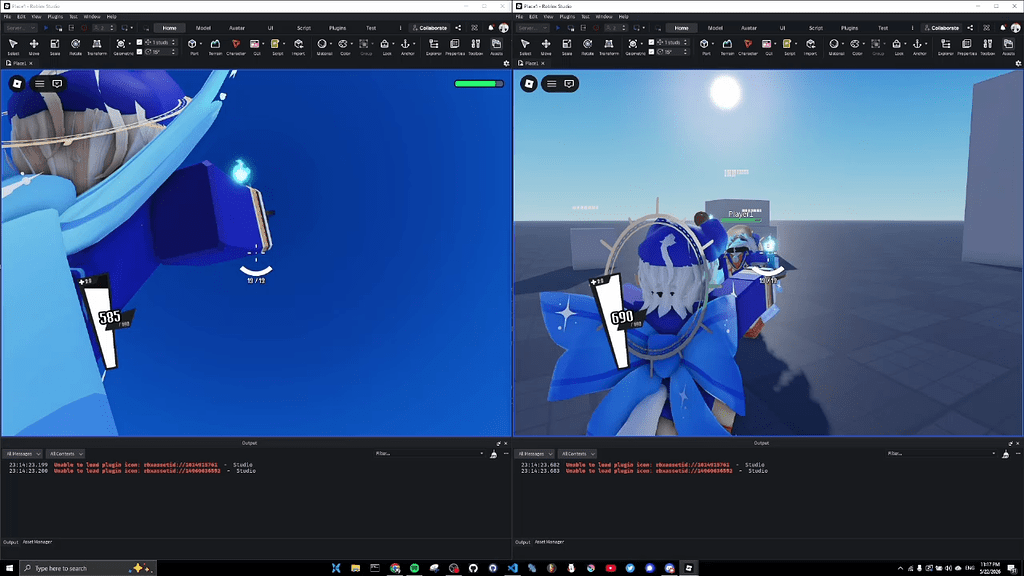Viewport: 1024px width, 576px height.
Task: Activate the Transform tool in left Studio window
Action: click(x=97, y=46)
